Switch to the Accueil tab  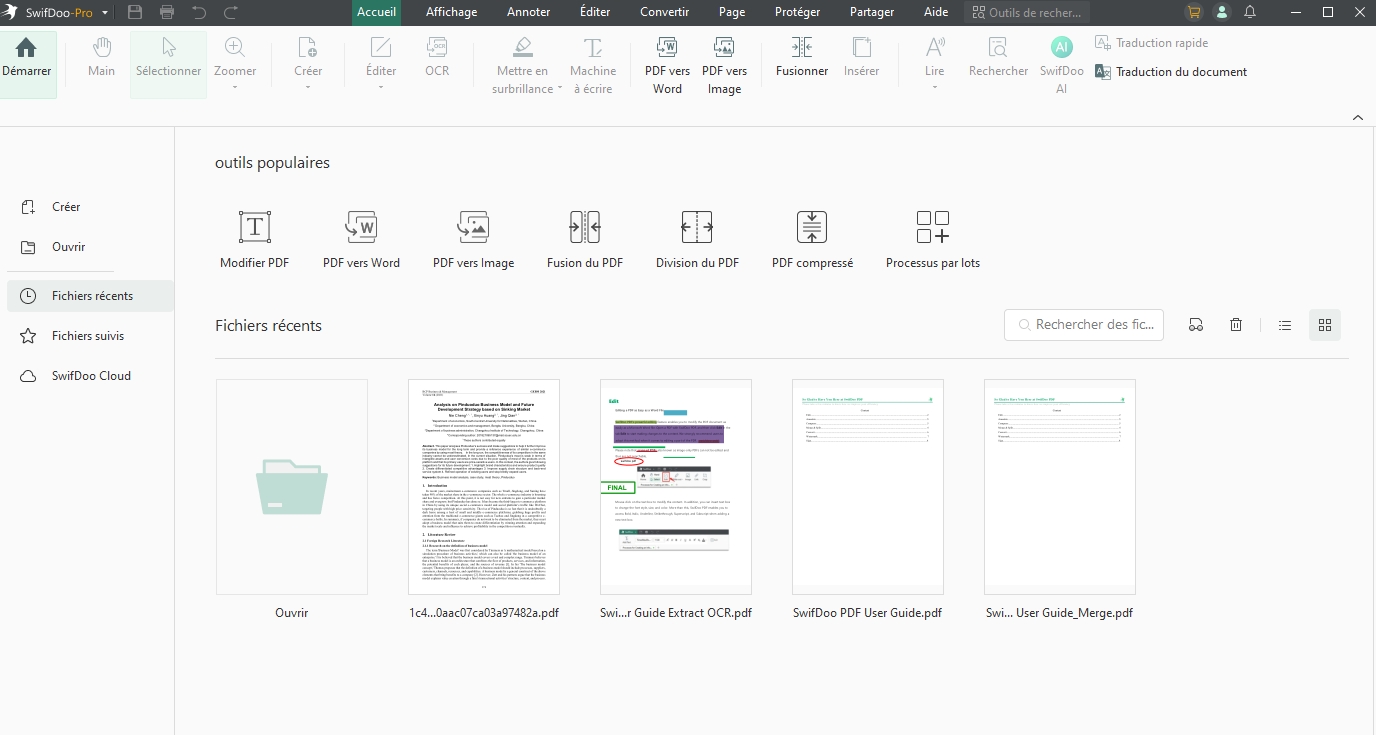coord(377,12)
